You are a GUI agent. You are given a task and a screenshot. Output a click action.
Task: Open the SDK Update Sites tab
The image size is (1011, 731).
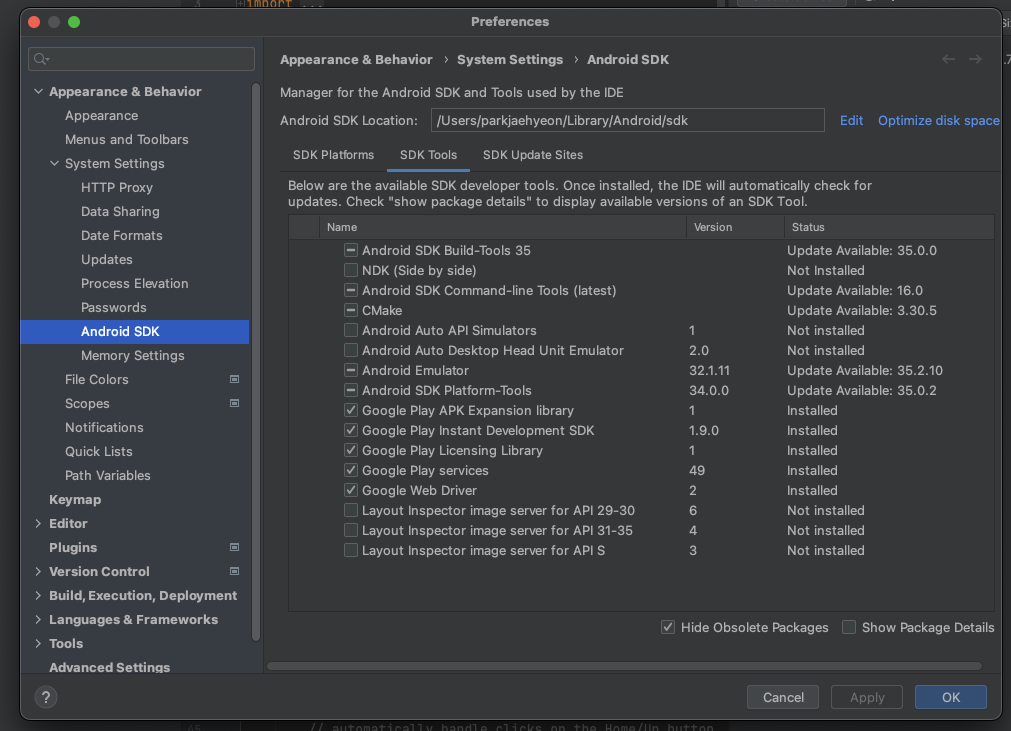pyautogui.click(x=532, y=155)
